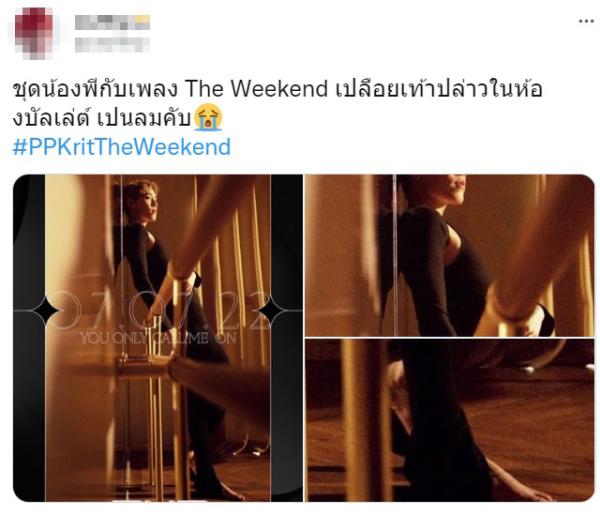The height and width of the screenshot is (514, 600).
Task: Click the right four-point star ornament on poster
Action: point(271,311)
